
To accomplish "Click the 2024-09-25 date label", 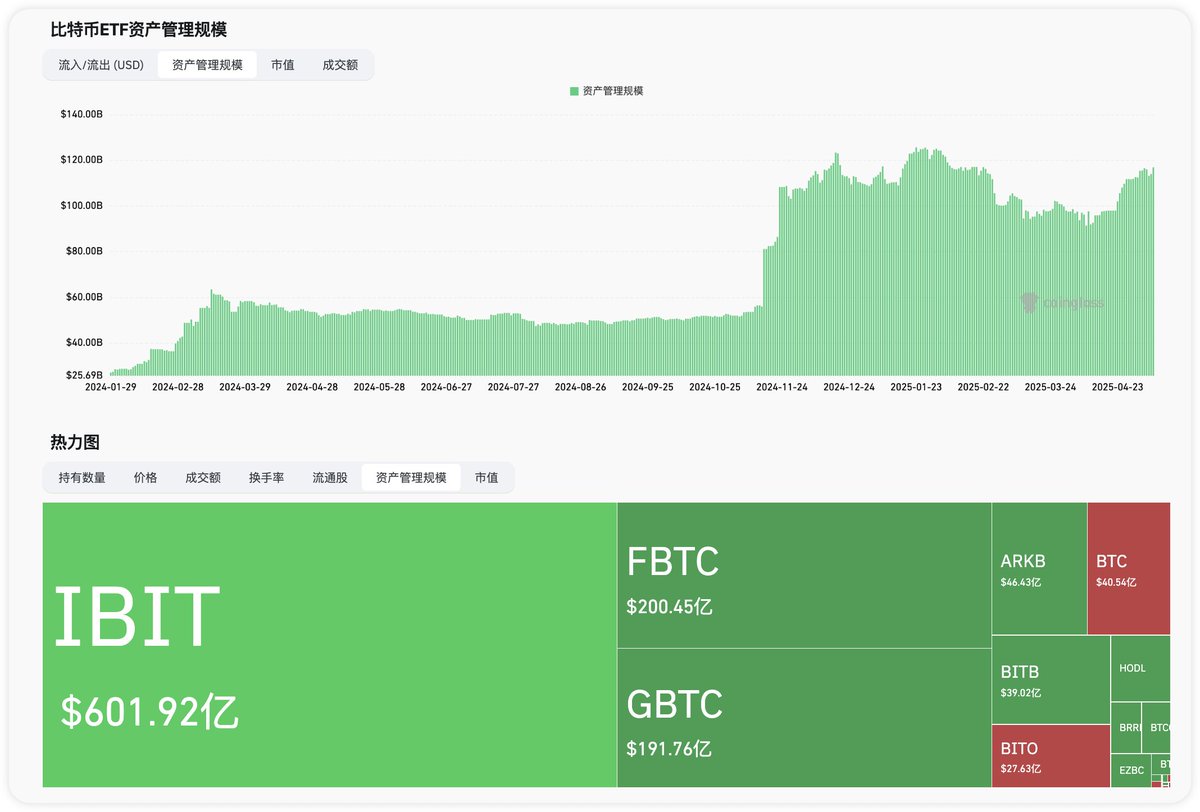I will (x=647, y=386).
